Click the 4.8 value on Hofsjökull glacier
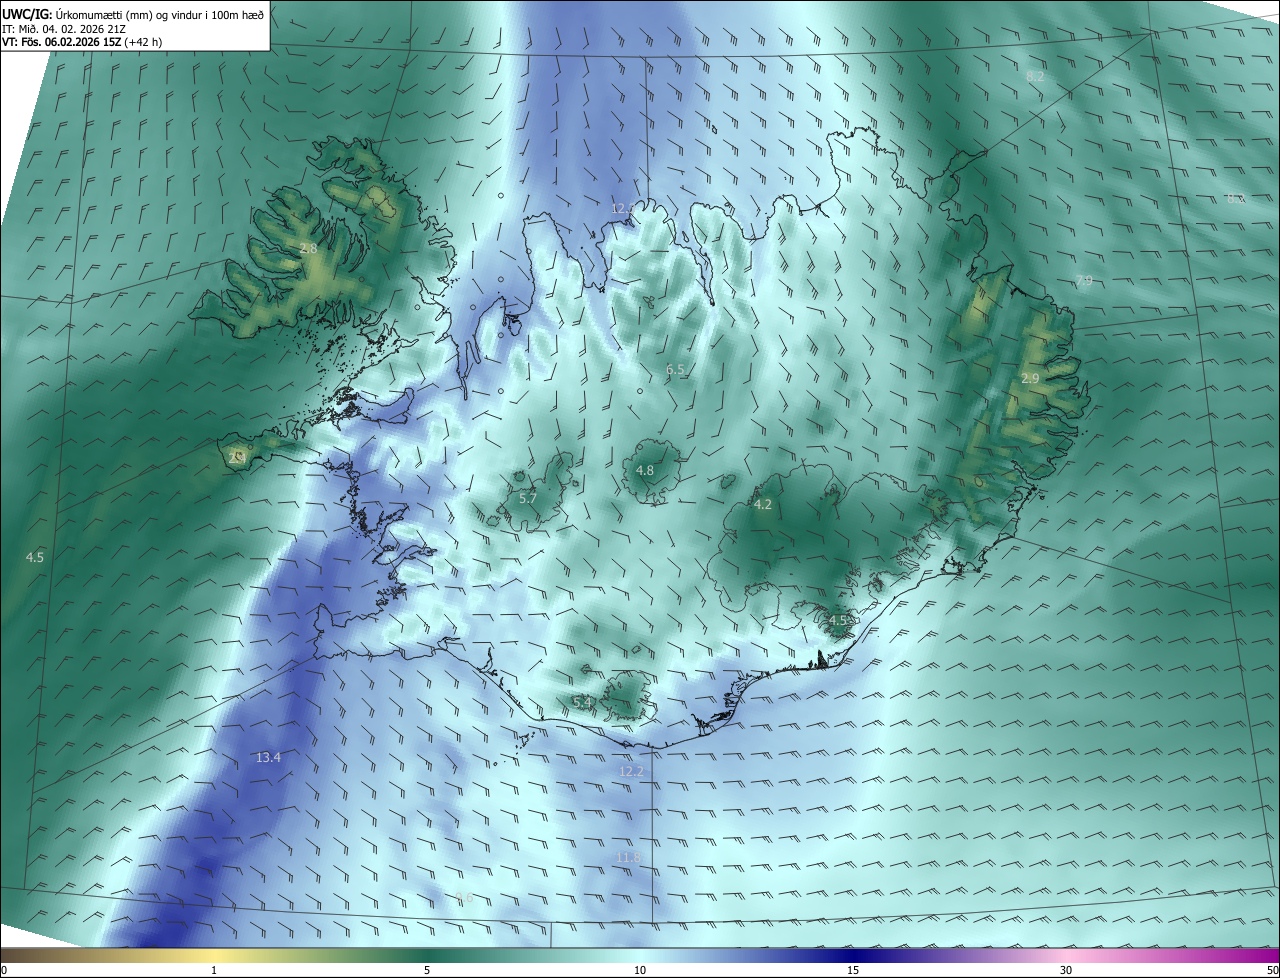The width and height of the screenshot is (1280, 978). tap(645, 470)
